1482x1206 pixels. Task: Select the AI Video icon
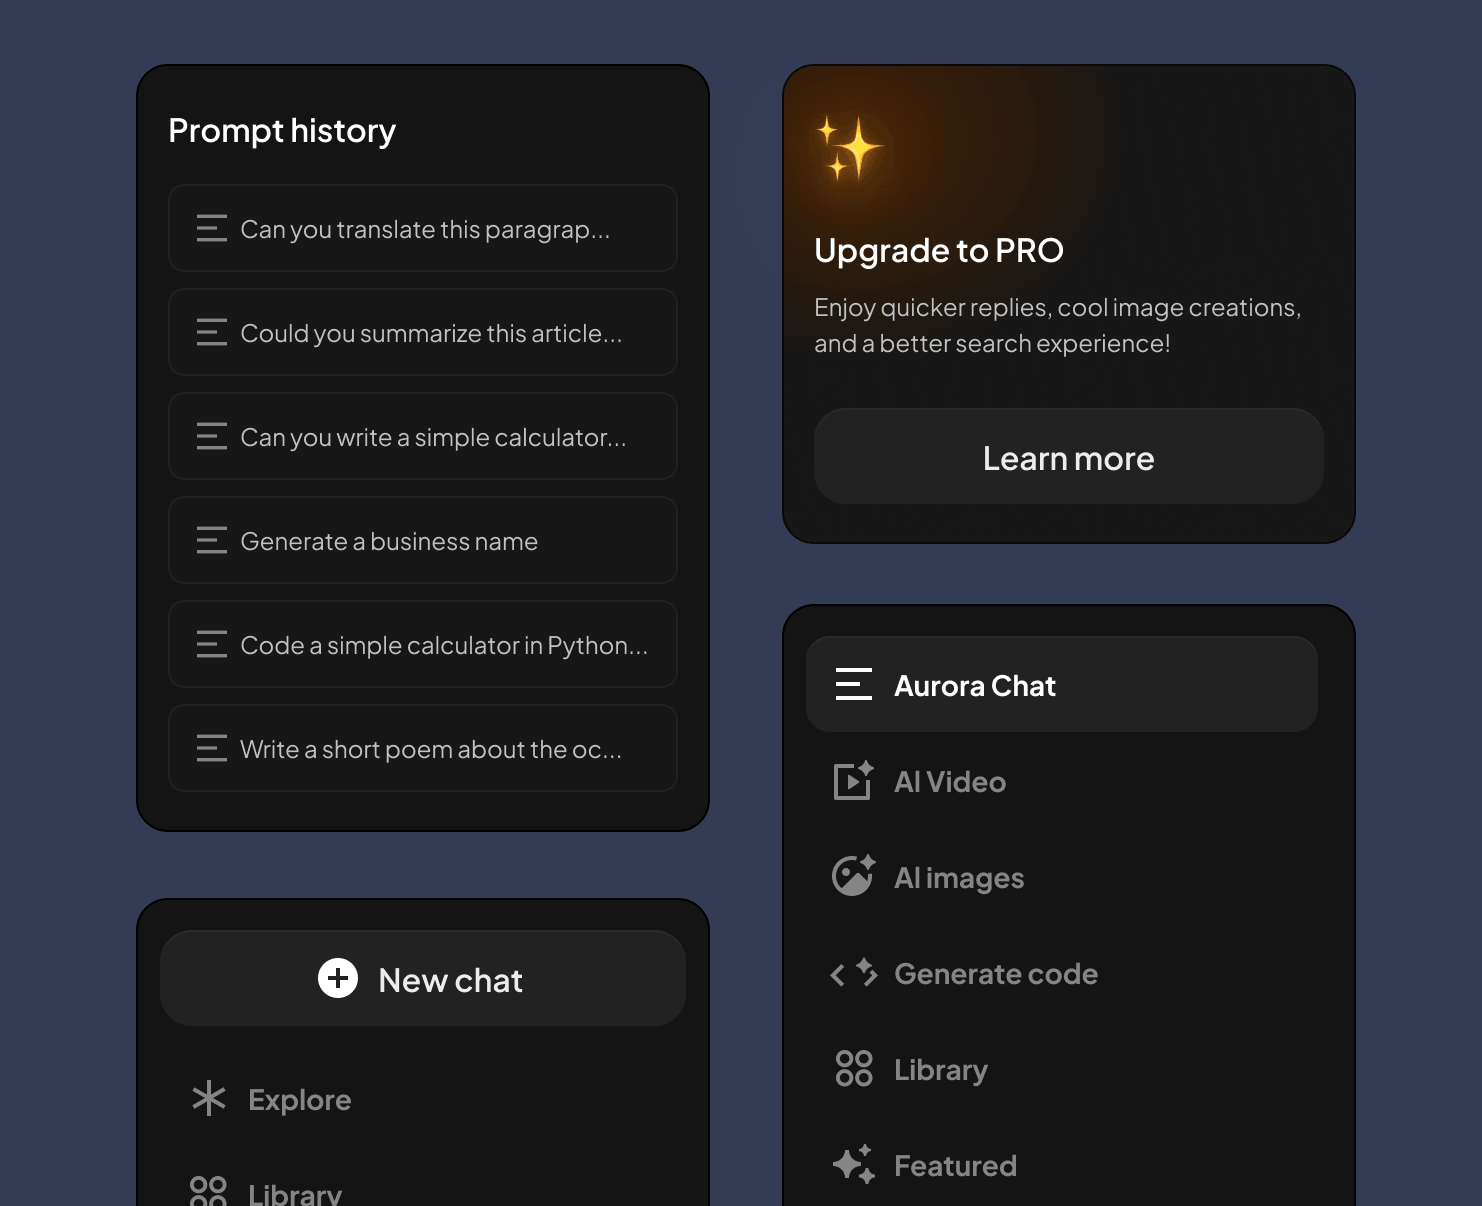(851, 781)
